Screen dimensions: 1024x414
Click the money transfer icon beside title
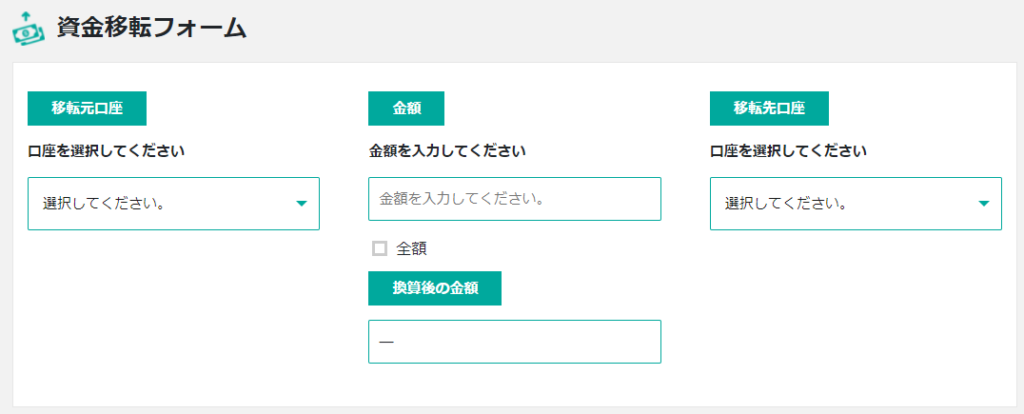coord(29,28)
